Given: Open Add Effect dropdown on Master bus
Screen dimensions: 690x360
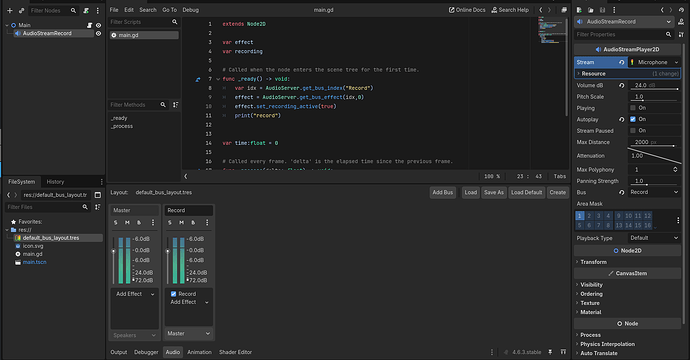Looking at the screenshot, I should coord(135,294).
